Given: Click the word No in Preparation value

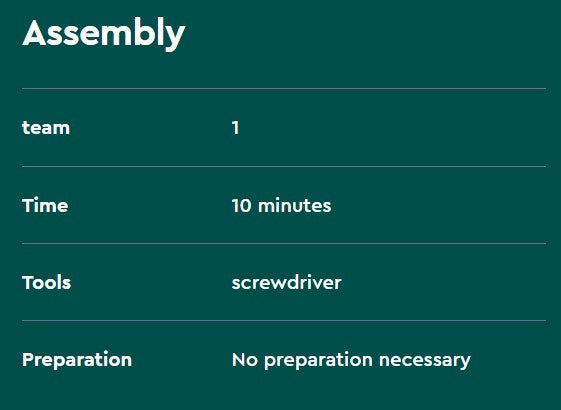Looking at the screenshot, I should point(245,360).
